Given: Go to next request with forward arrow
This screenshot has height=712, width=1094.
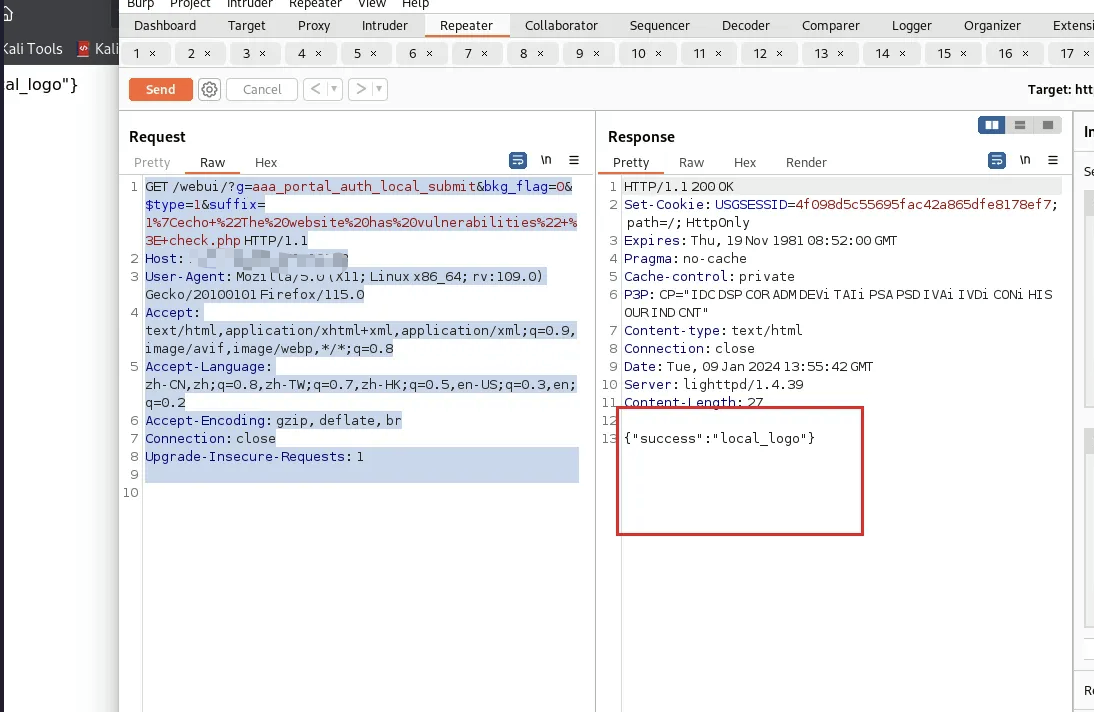Looking at the screenshot, I should tap(361, 89).
